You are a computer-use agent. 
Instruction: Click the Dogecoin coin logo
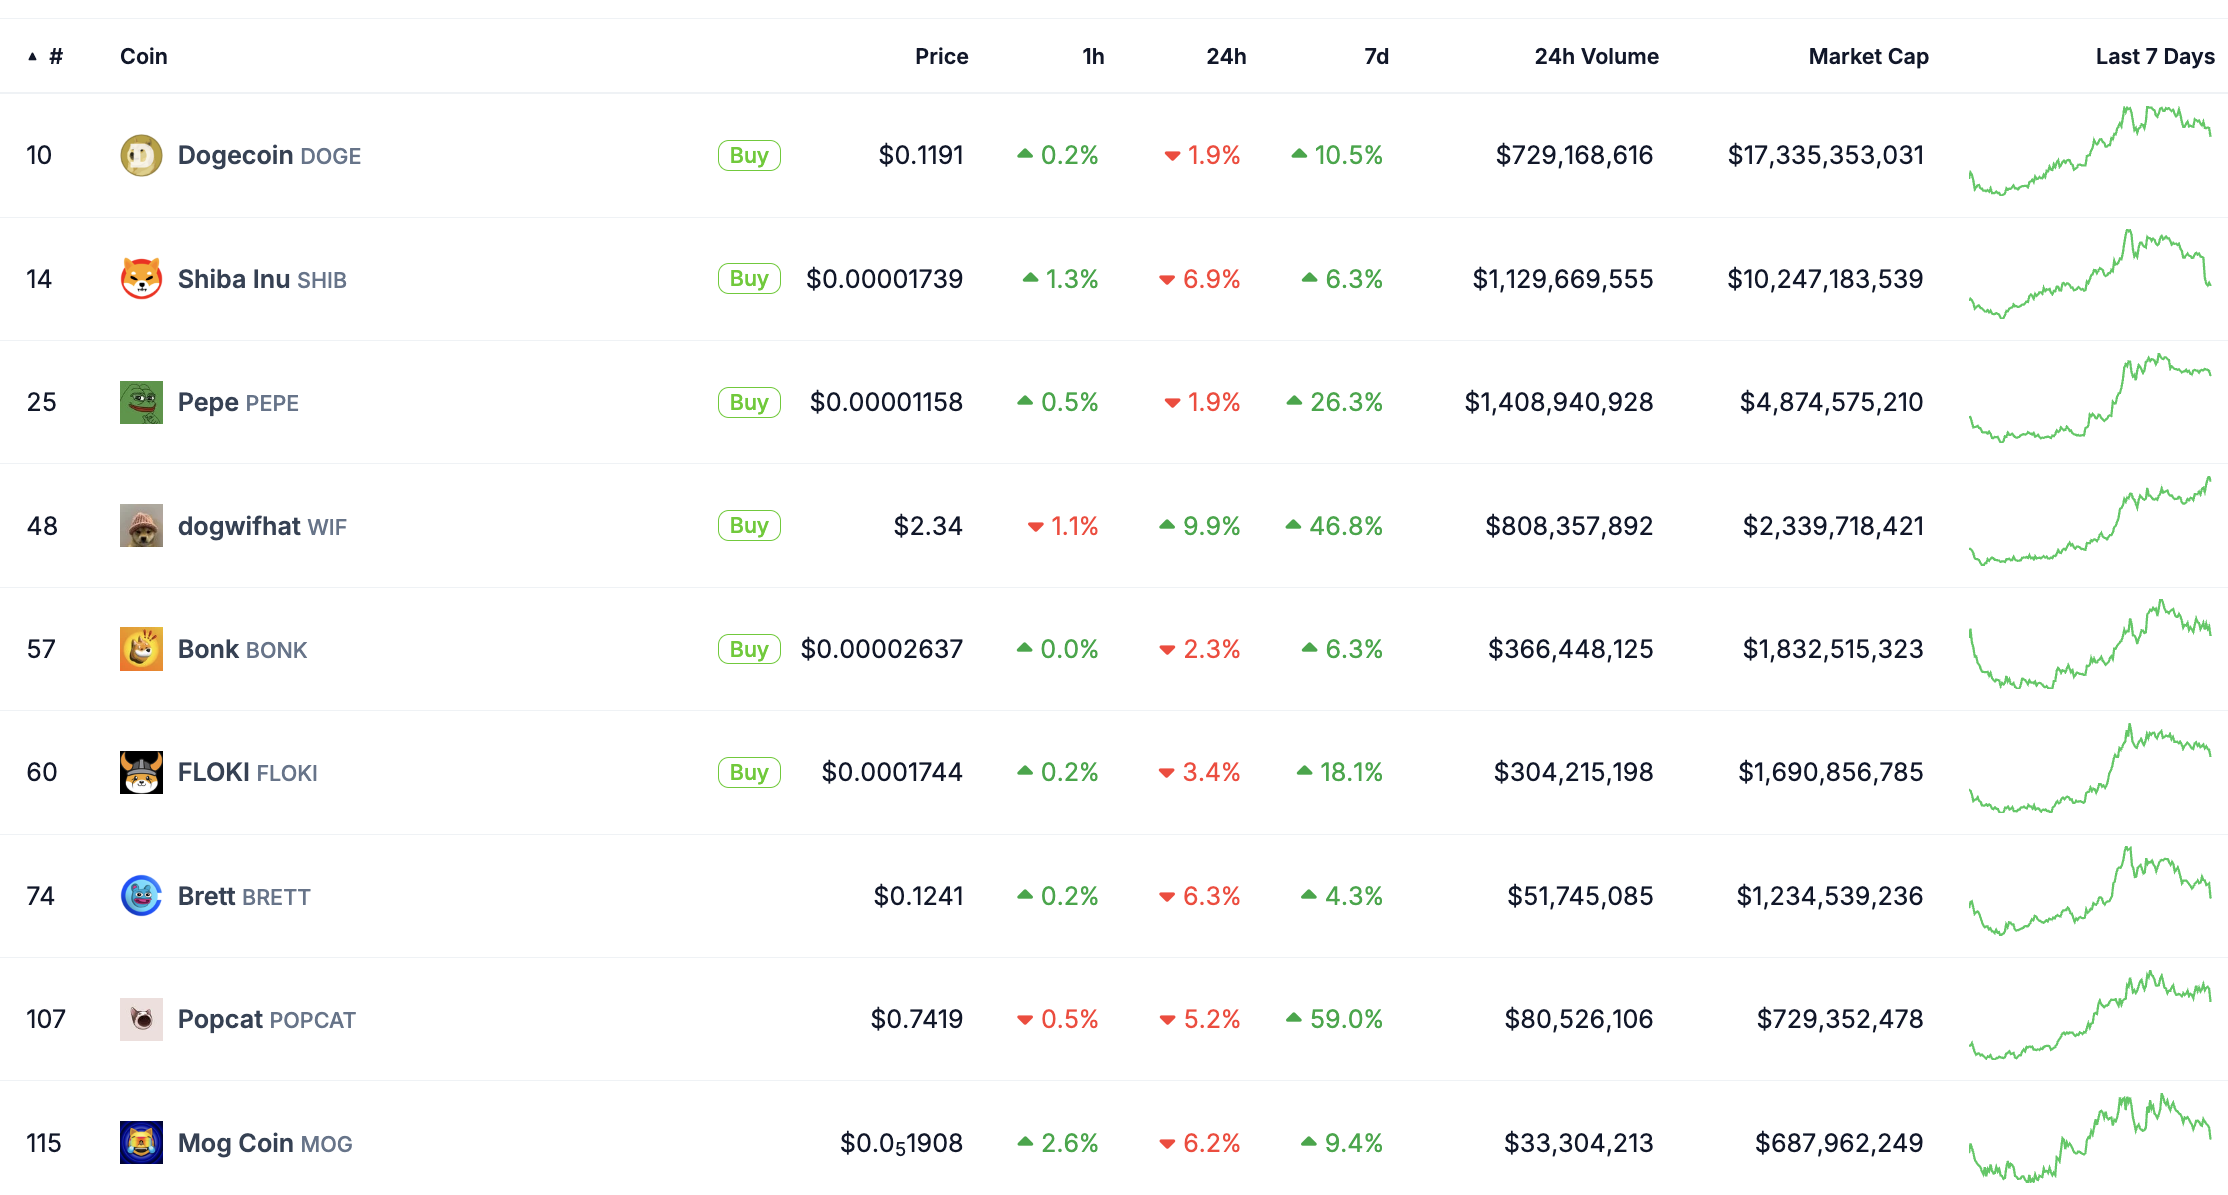tap(141, 156)
